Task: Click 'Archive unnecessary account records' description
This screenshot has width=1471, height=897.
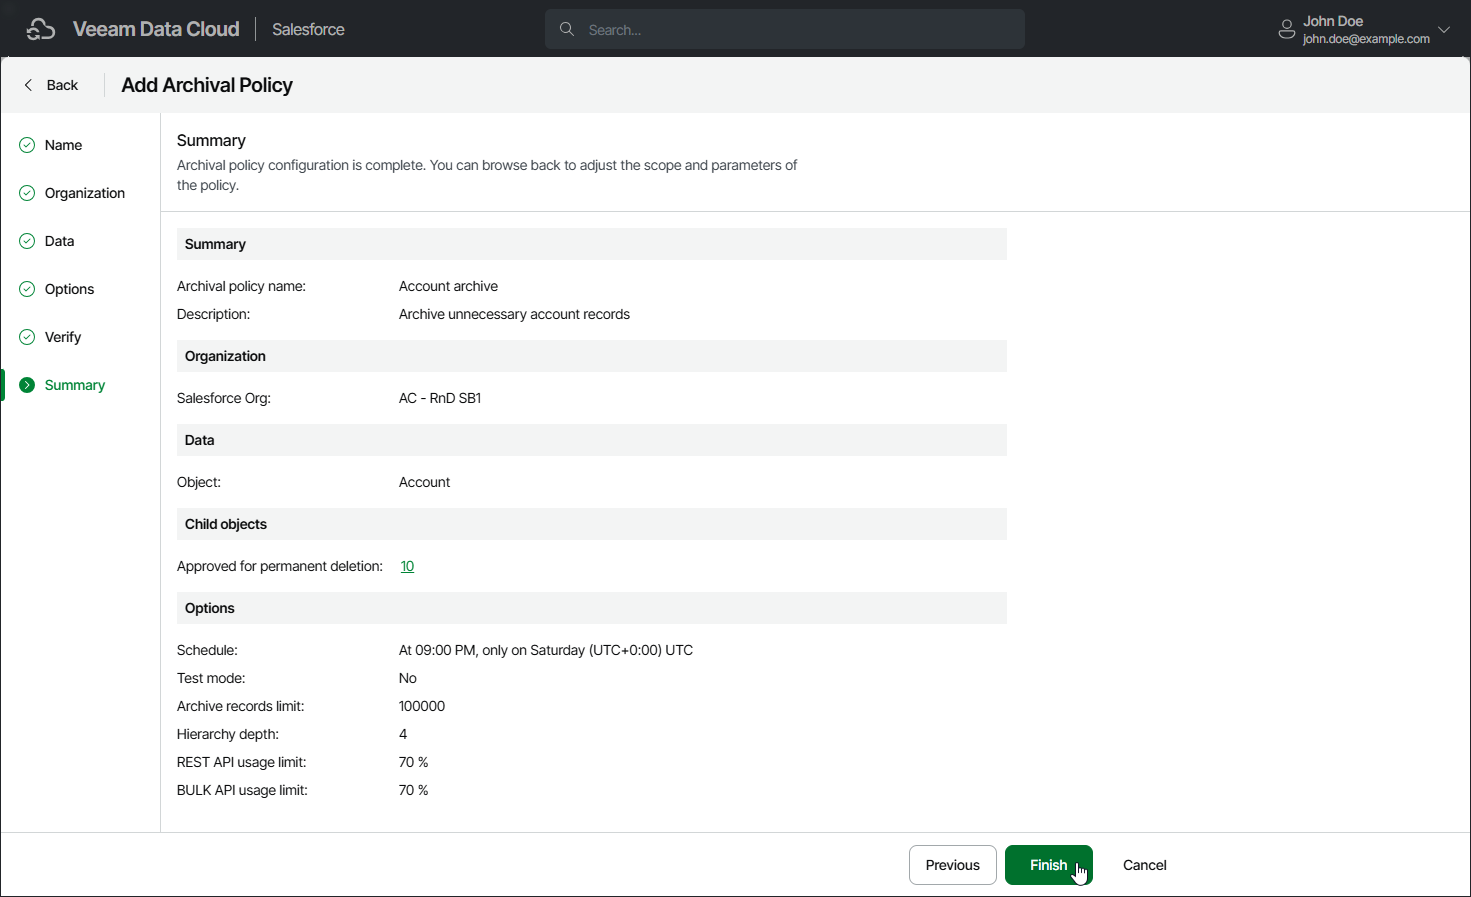Action: (514, 314)
